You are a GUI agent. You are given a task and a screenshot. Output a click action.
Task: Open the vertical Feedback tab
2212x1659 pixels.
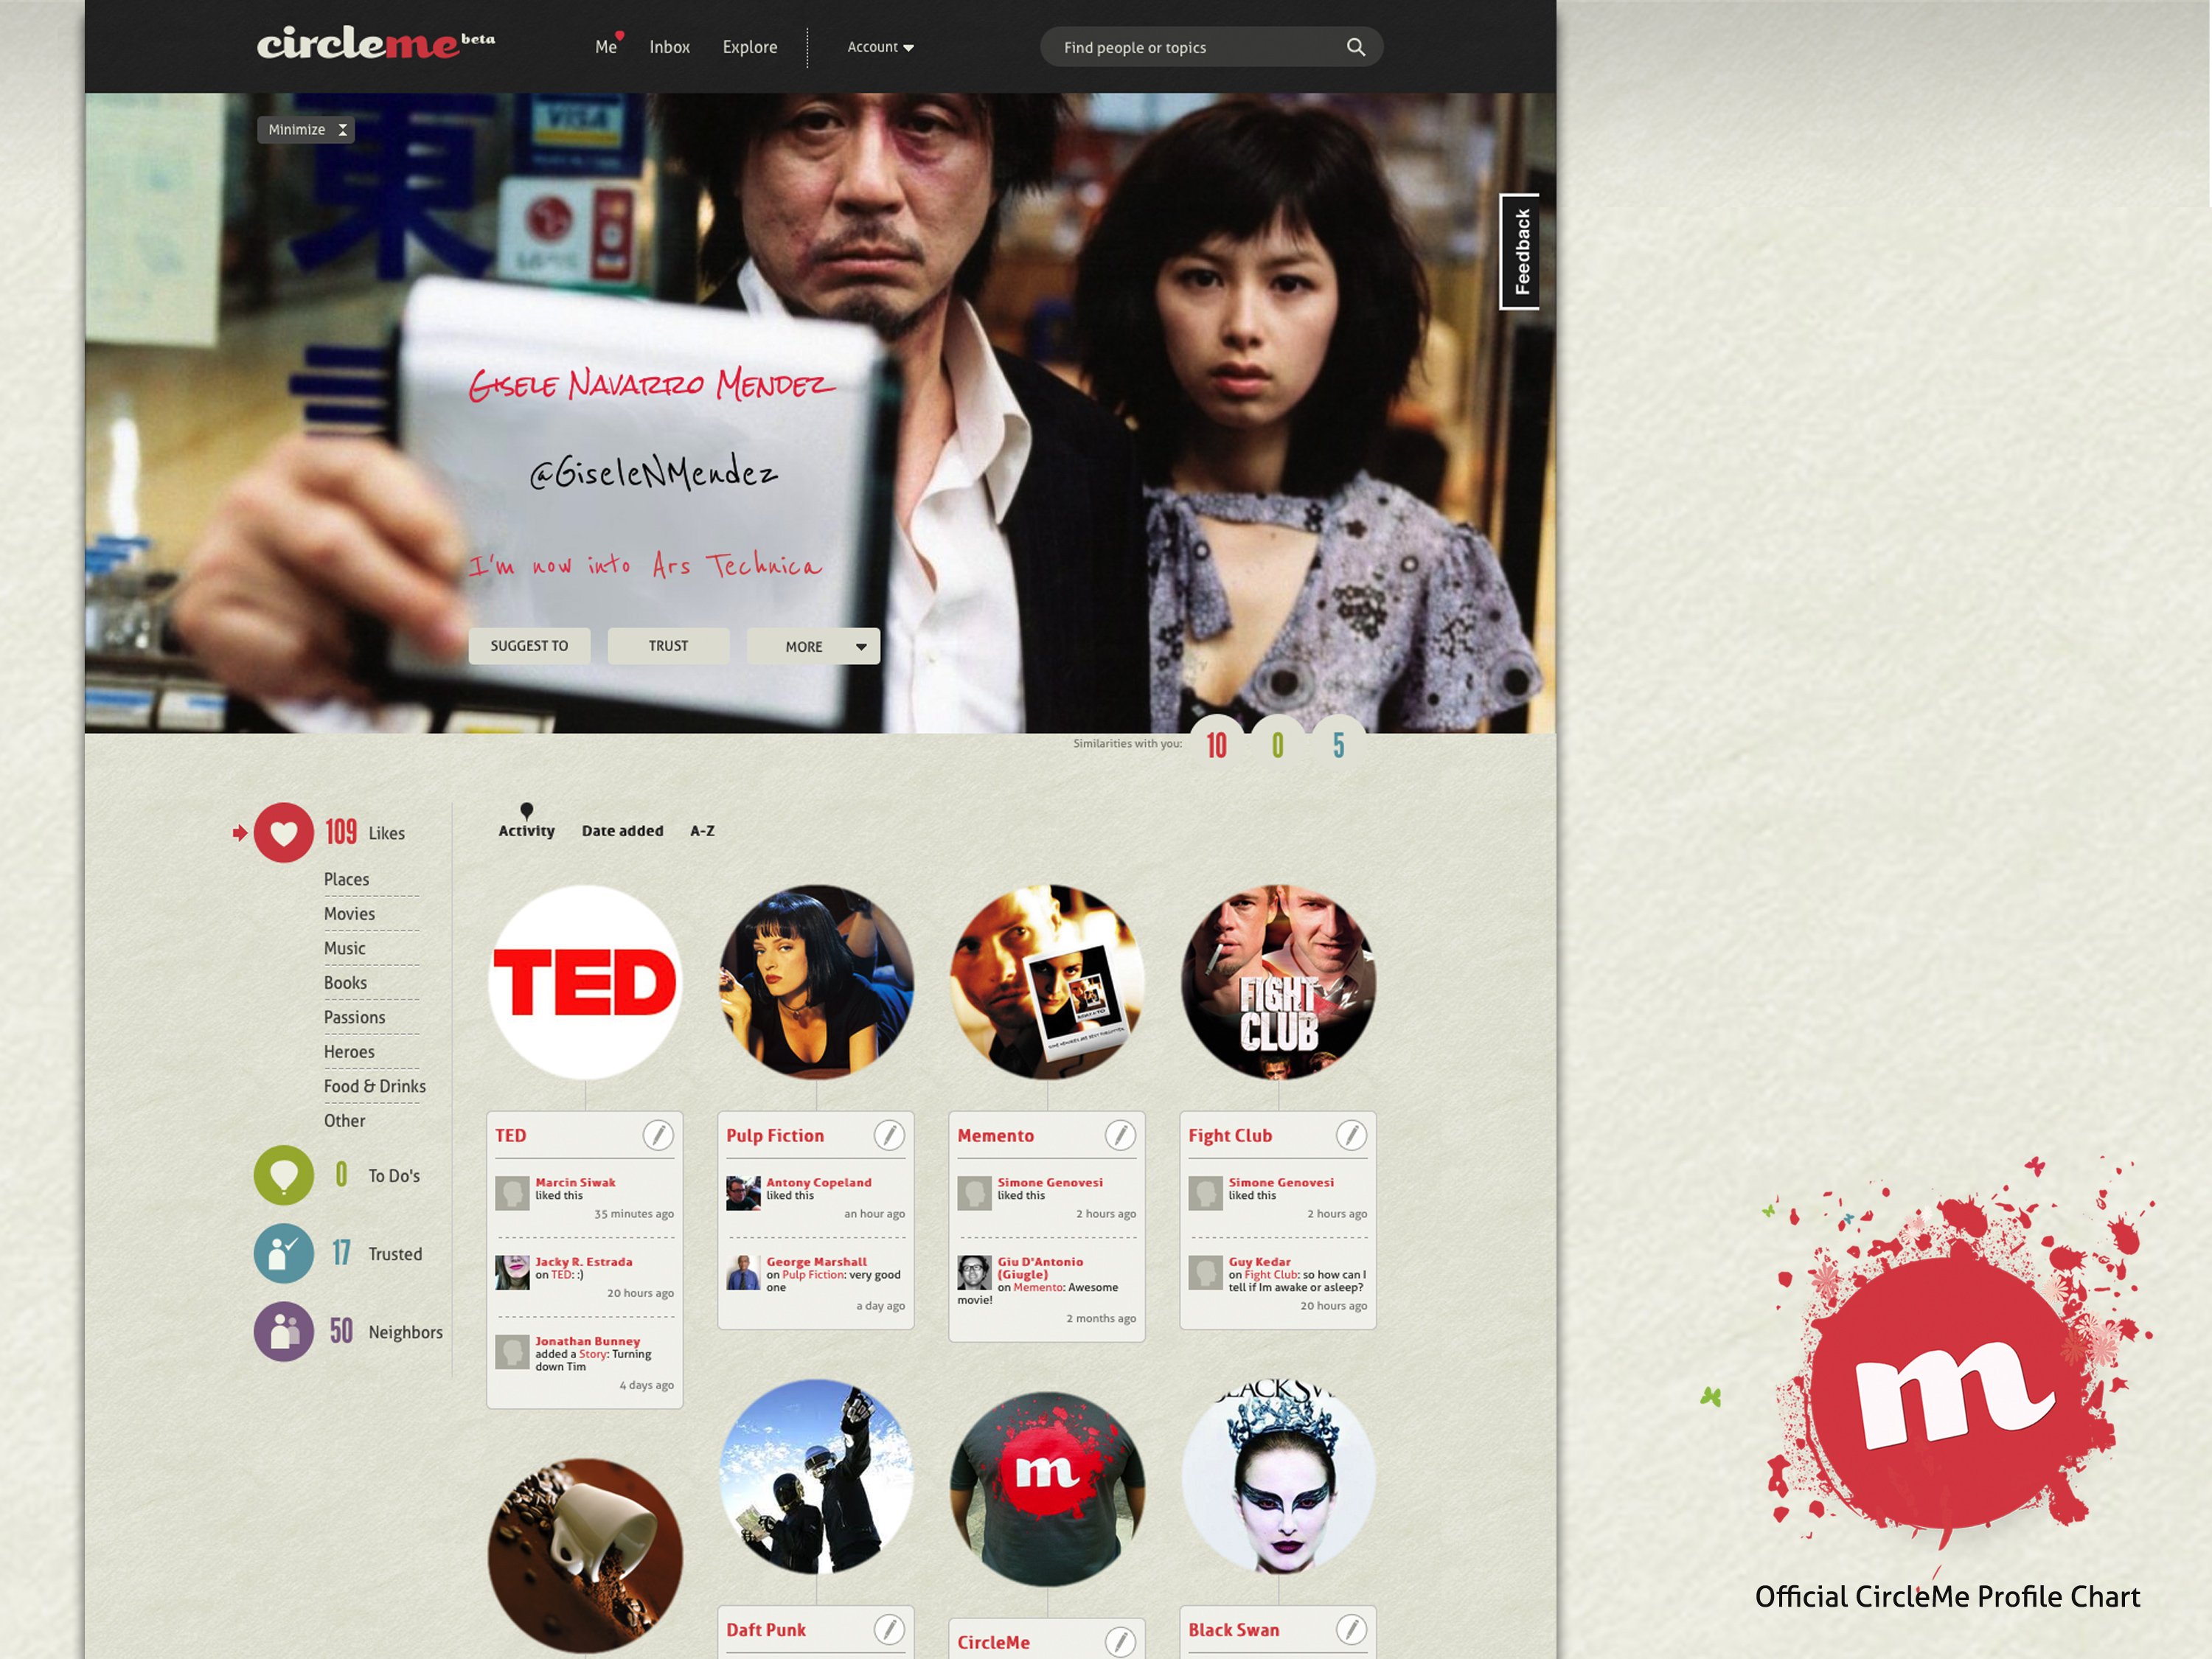point(1520,252)
